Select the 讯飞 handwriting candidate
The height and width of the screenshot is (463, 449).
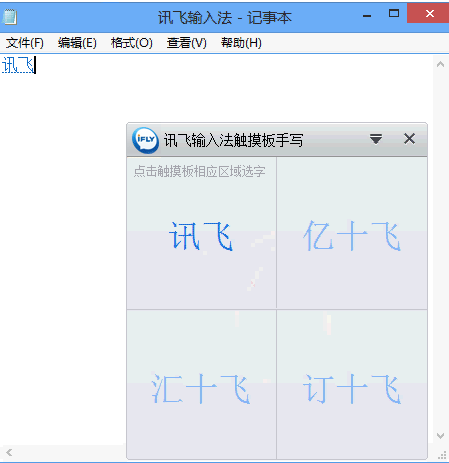201,233
